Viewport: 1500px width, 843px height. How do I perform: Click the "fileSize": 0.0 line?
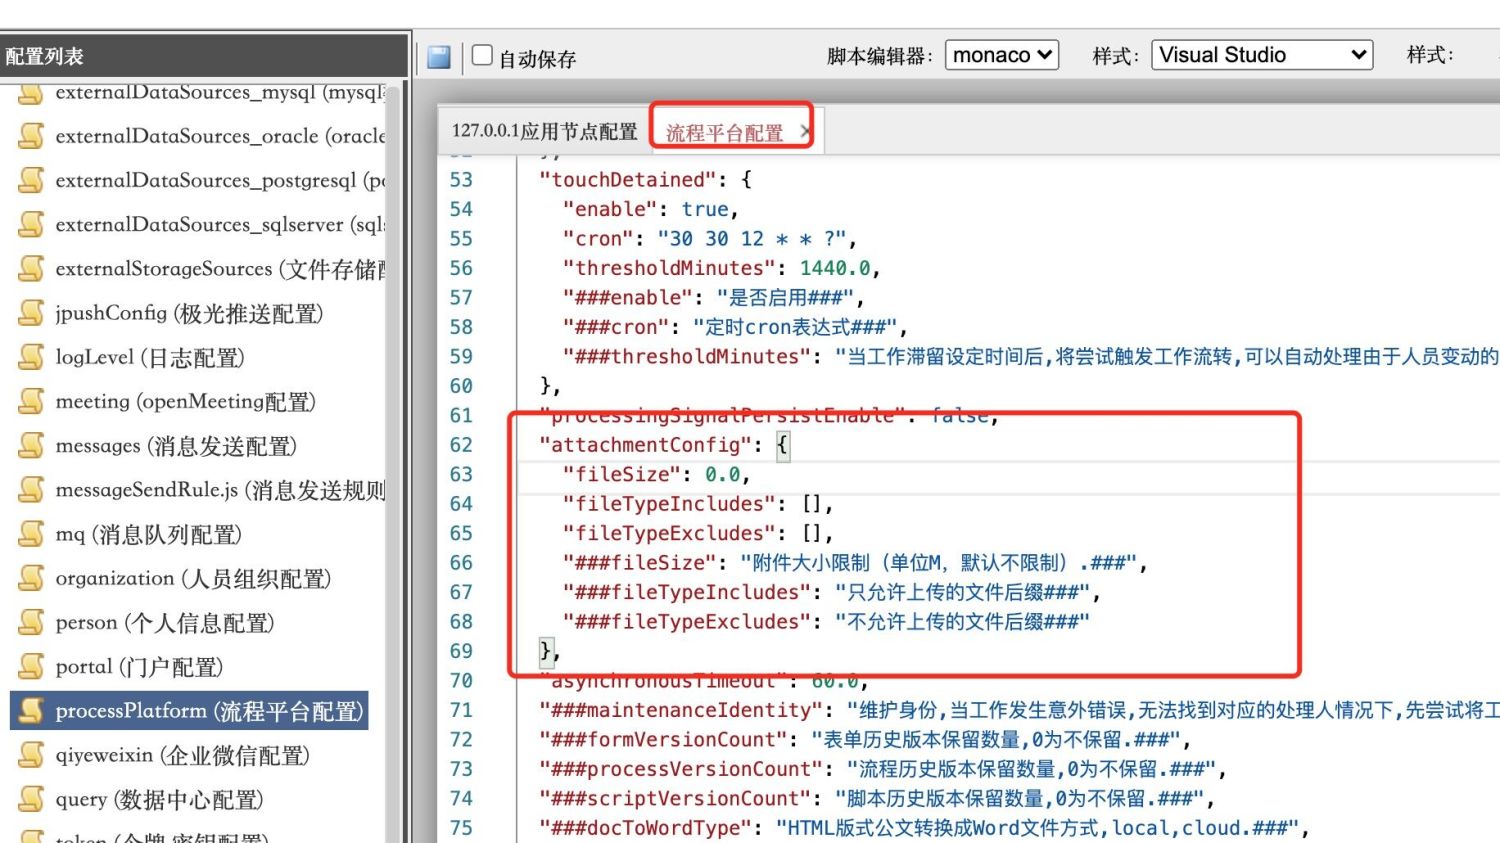point(656,474)
